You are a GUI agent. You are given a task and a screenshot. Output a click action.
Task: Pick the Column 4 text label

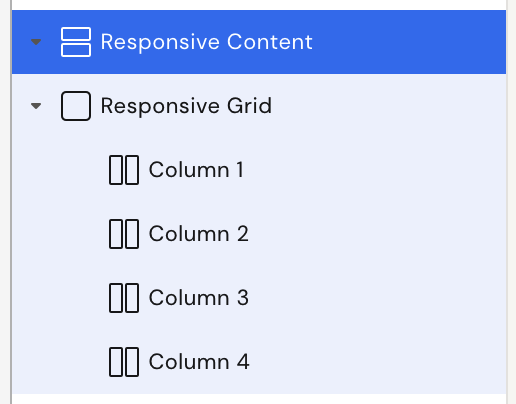point(199,362)
